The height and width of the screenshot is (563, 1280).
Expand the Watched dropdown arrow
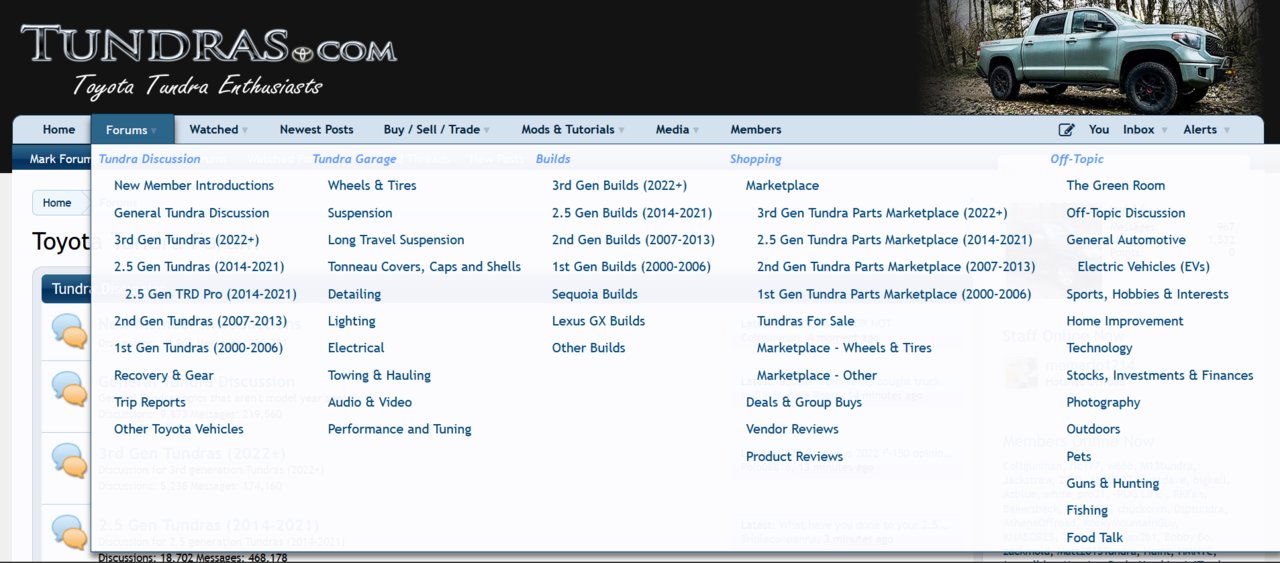point(245,130)
